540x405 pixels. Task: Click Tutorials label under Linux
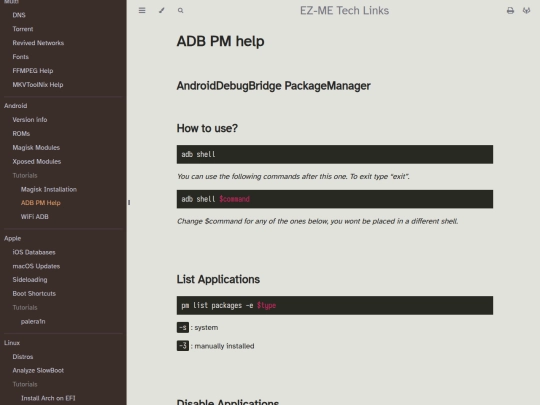point(25,384)
